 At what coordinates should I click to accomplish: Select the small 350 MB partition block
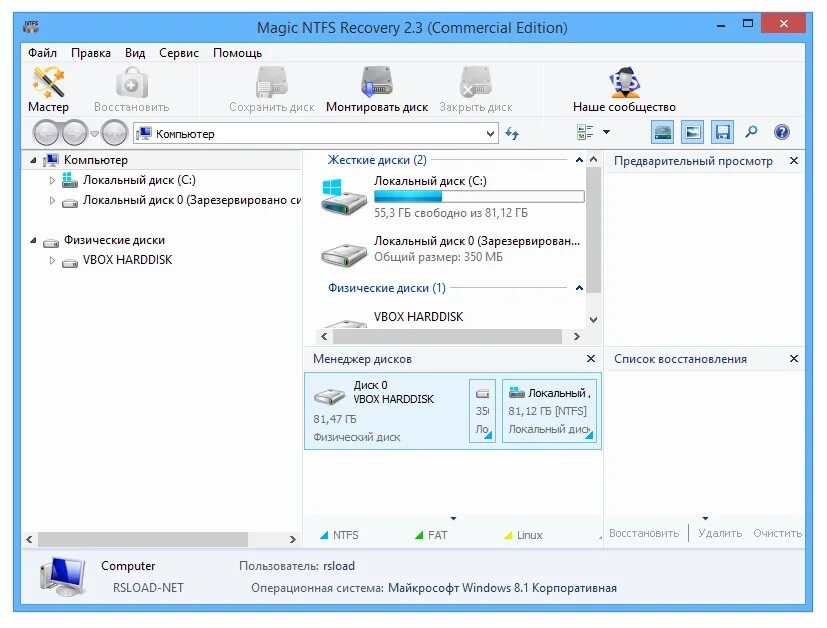(482, 411)
